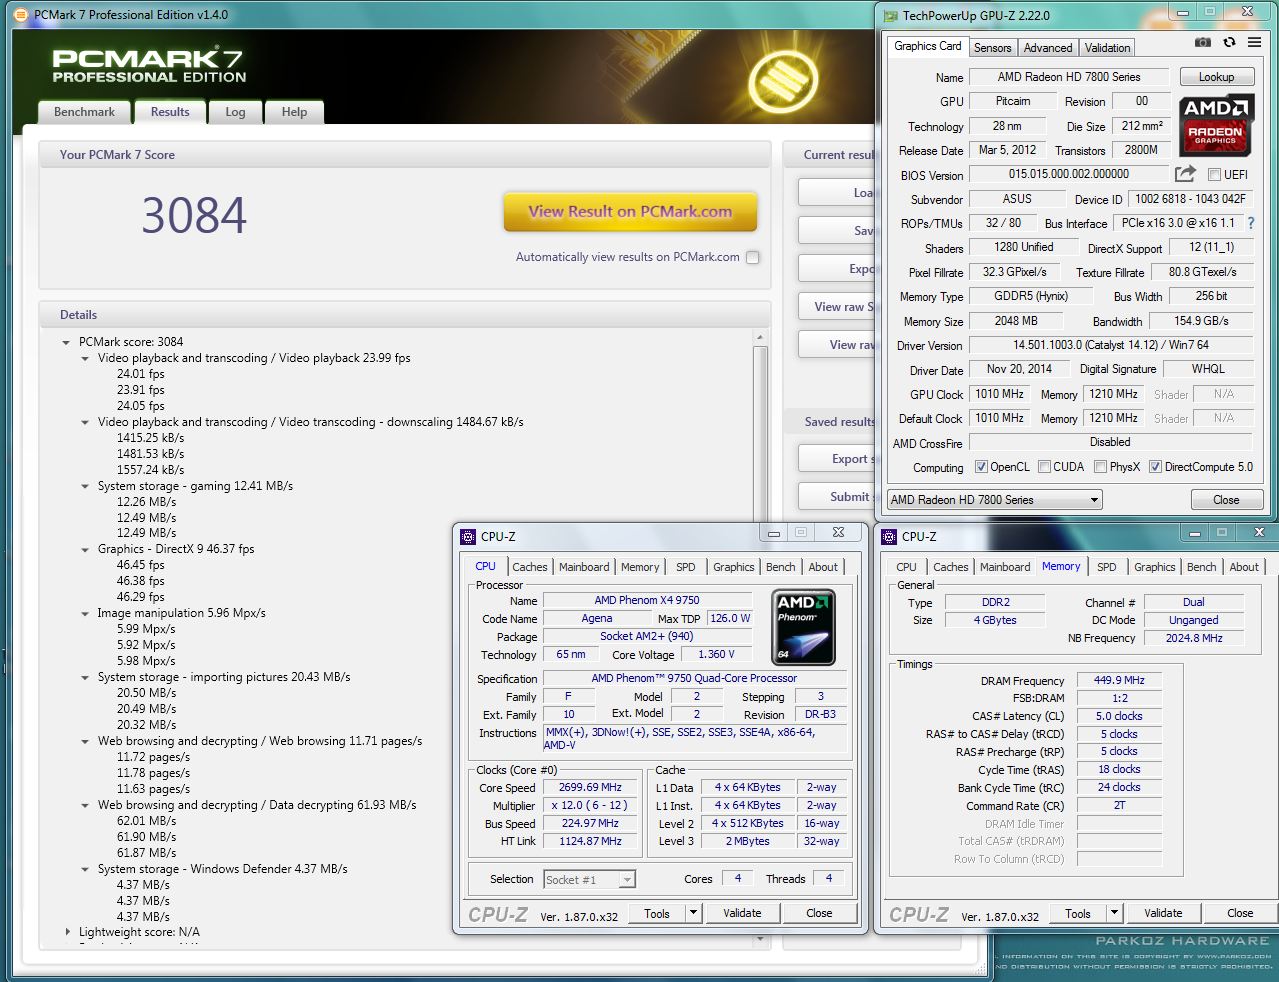Enable automatically view results on PCMark.com
Screen dimensions: 1279x982
(x=753, y=257)
